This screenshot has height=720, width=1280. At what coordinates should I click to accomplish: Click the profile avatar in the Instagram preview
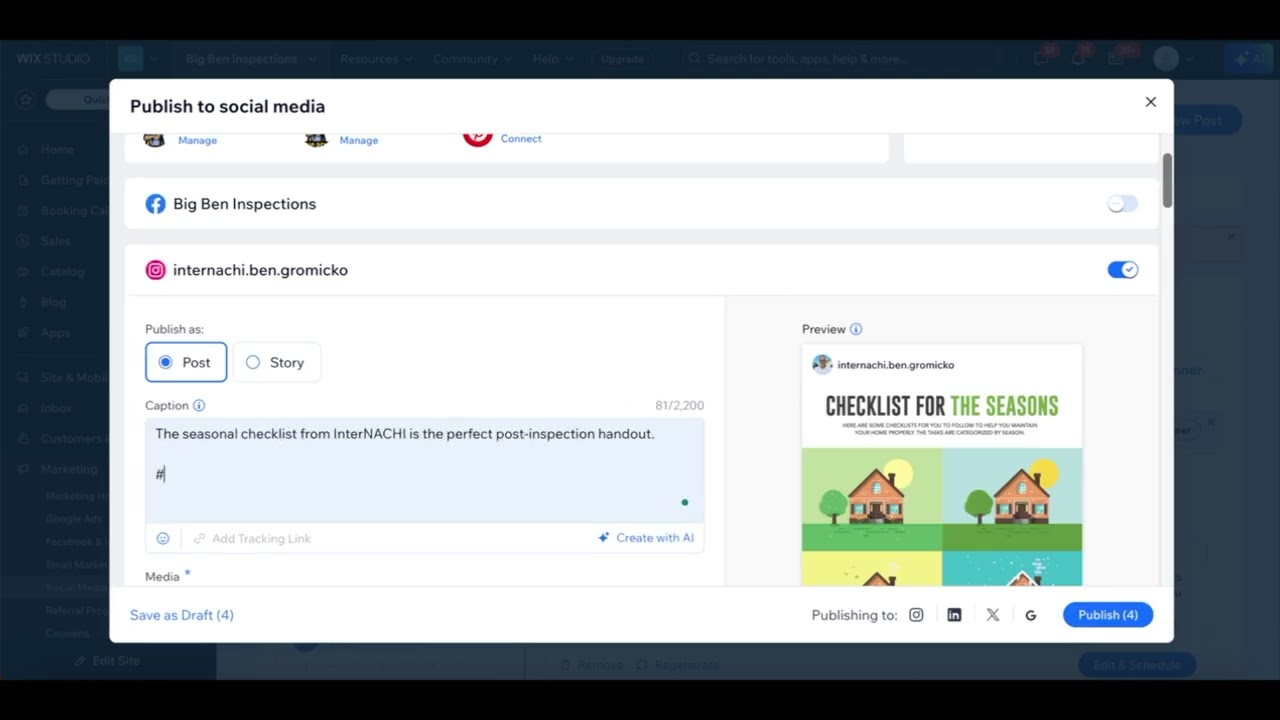point(822,365)
